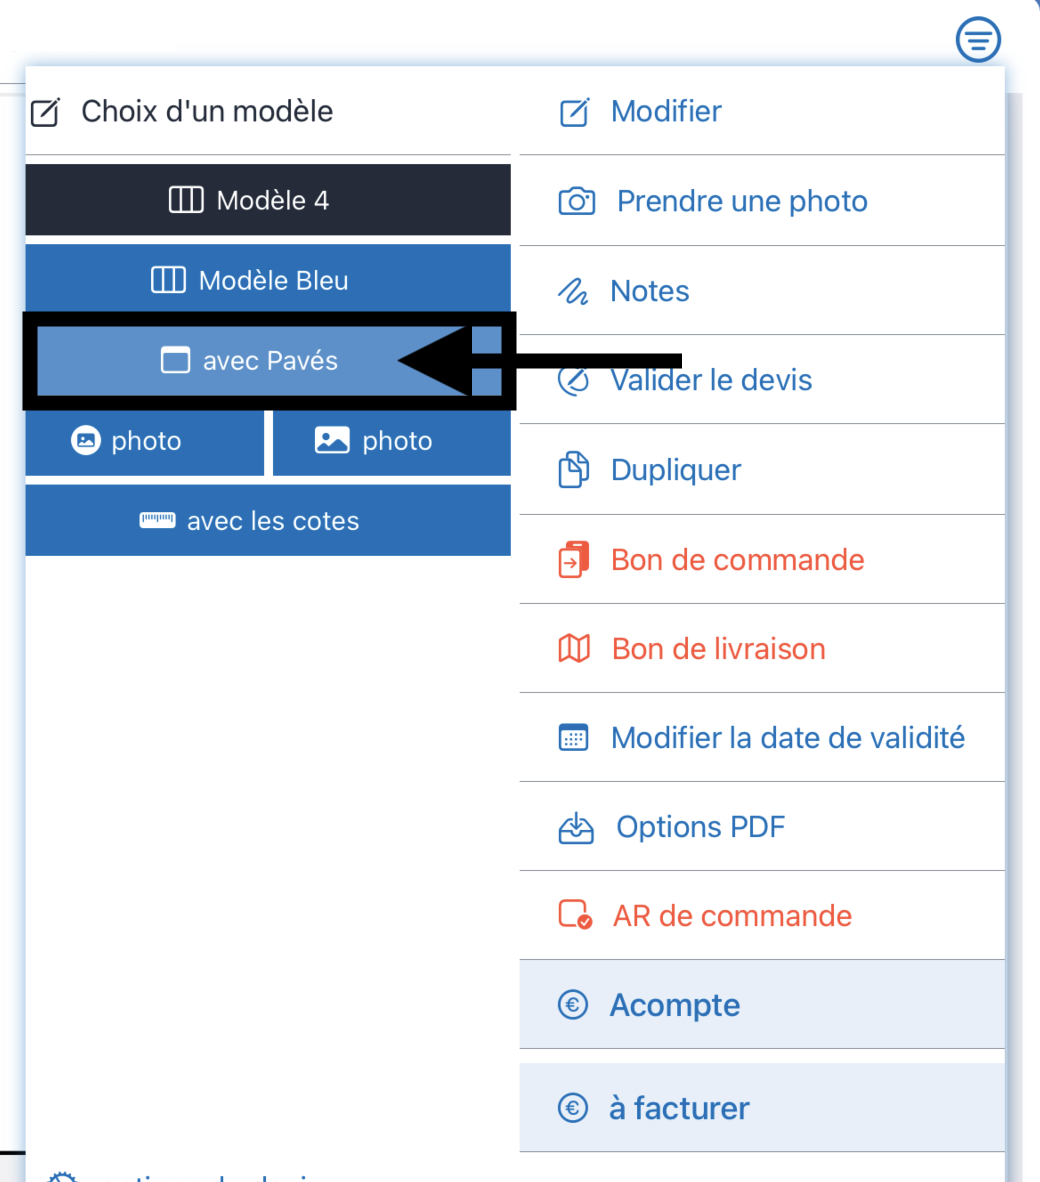The image size is (1040, 1182).
Task: Click the Bon de commande orange icon
Action: pos(574,559)
